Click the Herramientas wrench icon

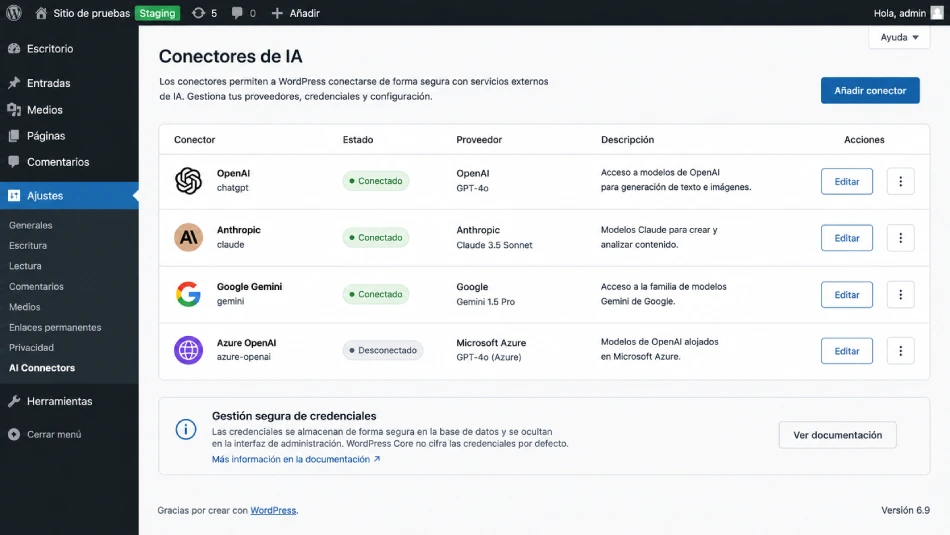(14, 401)
